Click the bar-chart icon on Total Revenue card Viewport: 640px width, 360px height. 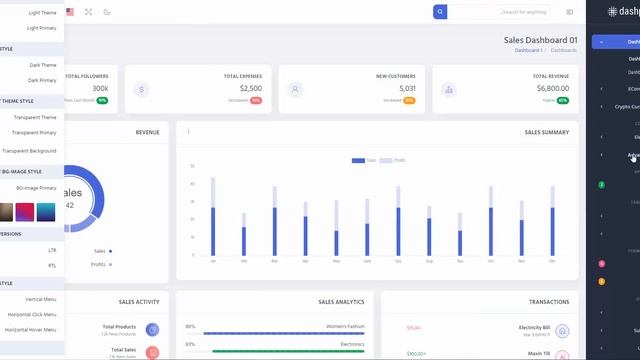click(x=449, y=89)
